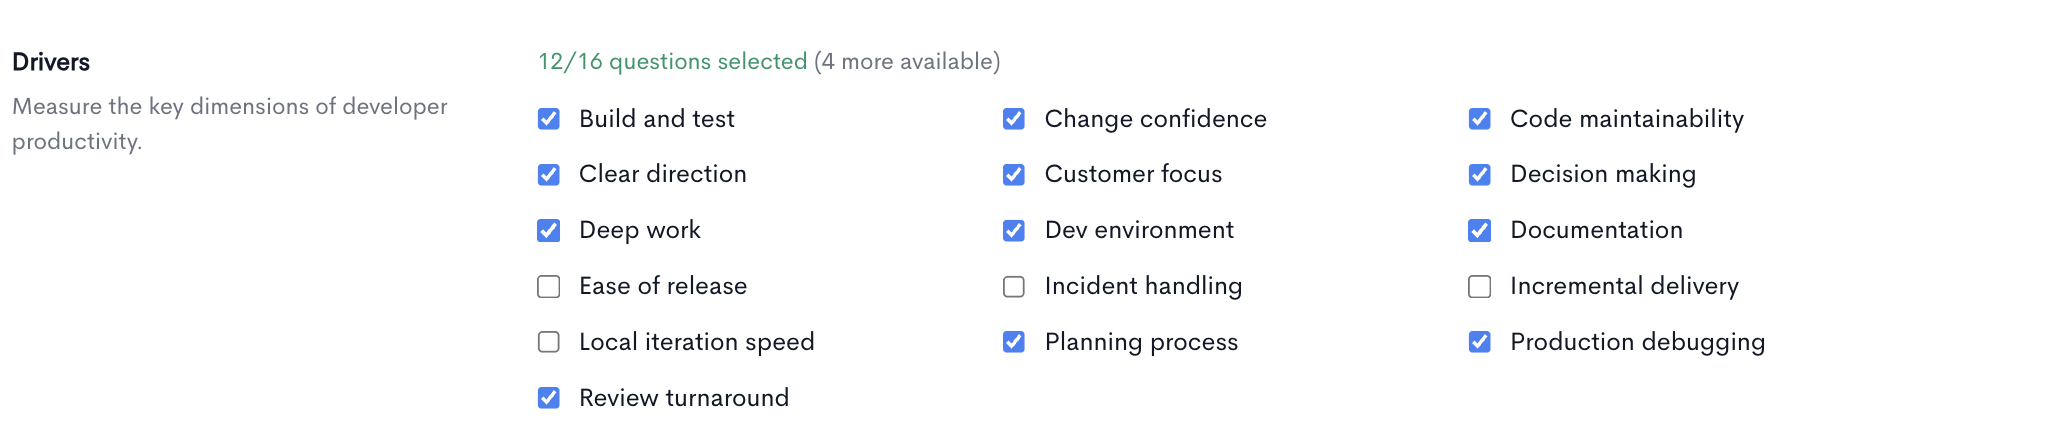Enable the Ease of release checkbox
The image size is (2070, 448).
click(548, 287)
